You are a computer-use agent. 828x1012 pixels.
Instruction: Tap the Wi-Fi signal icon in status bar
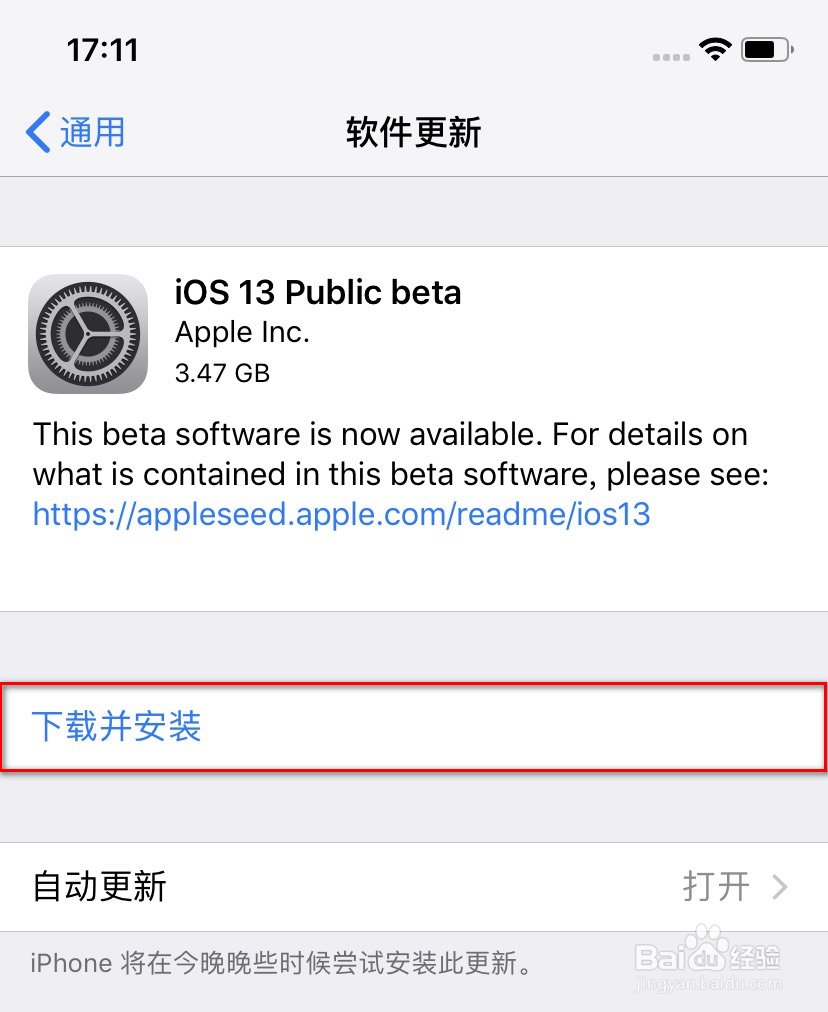[716, 47]
